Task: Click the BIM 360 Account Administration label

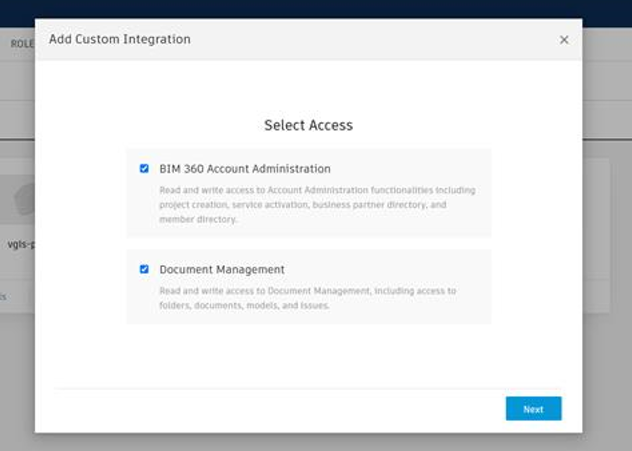Action: pos(245,168)
